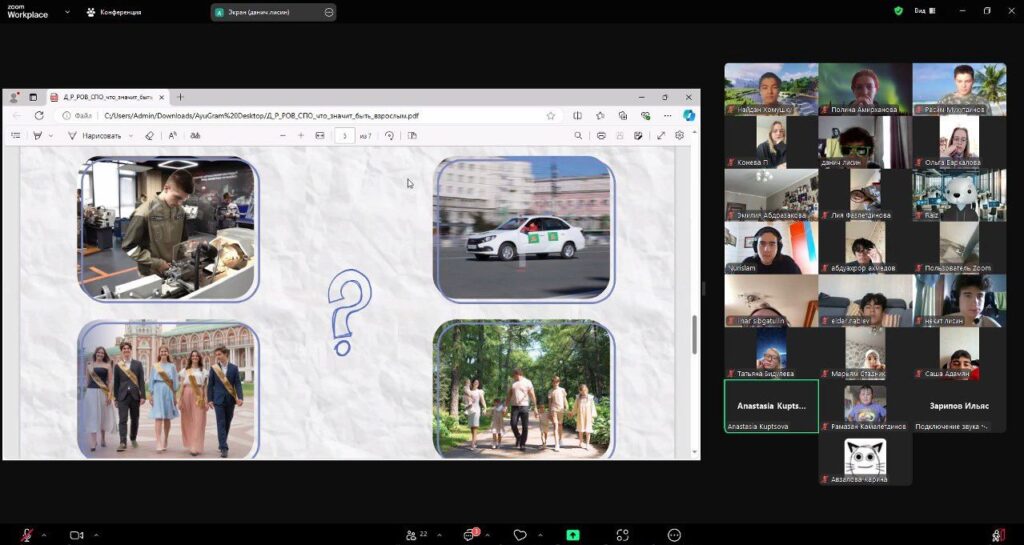
Task: Unmute the microphone in Zoom toolbar
Action: click(x=27, y=535)
